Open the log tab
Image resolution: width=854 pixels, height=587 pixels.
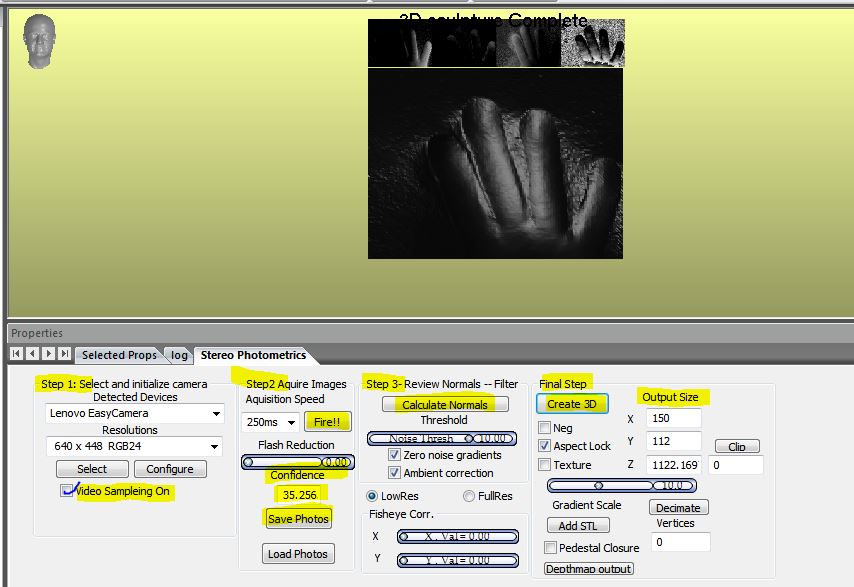click(179, 355)
